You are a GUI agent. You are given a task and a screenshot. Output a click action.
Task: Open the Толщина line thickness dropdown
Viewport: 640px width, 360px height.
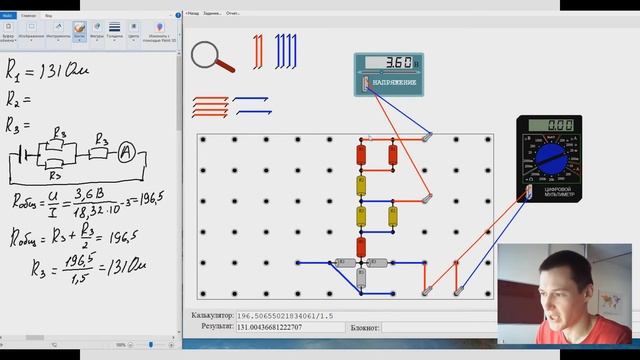[x=115, y=32]
